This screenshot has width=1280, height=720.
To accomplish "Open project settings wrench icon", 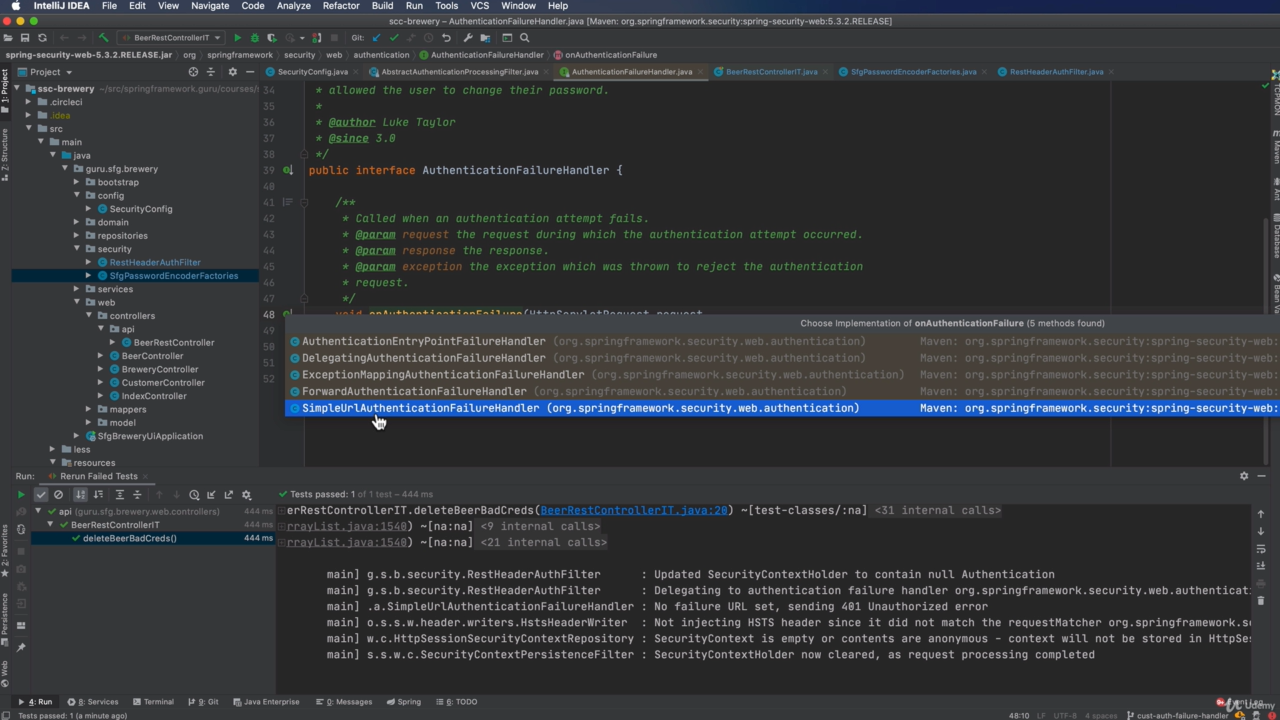I will click(x=467, y=38).
